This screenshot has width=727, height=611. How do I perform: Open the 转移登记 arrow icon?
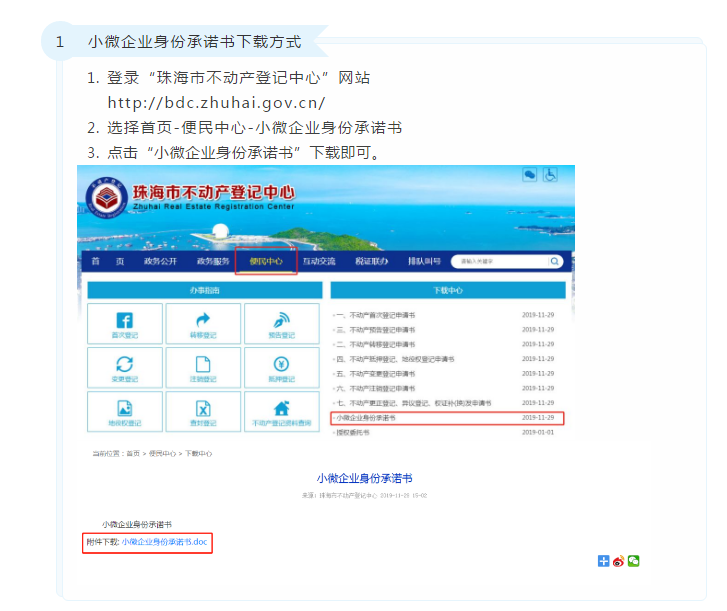(203, 323)
